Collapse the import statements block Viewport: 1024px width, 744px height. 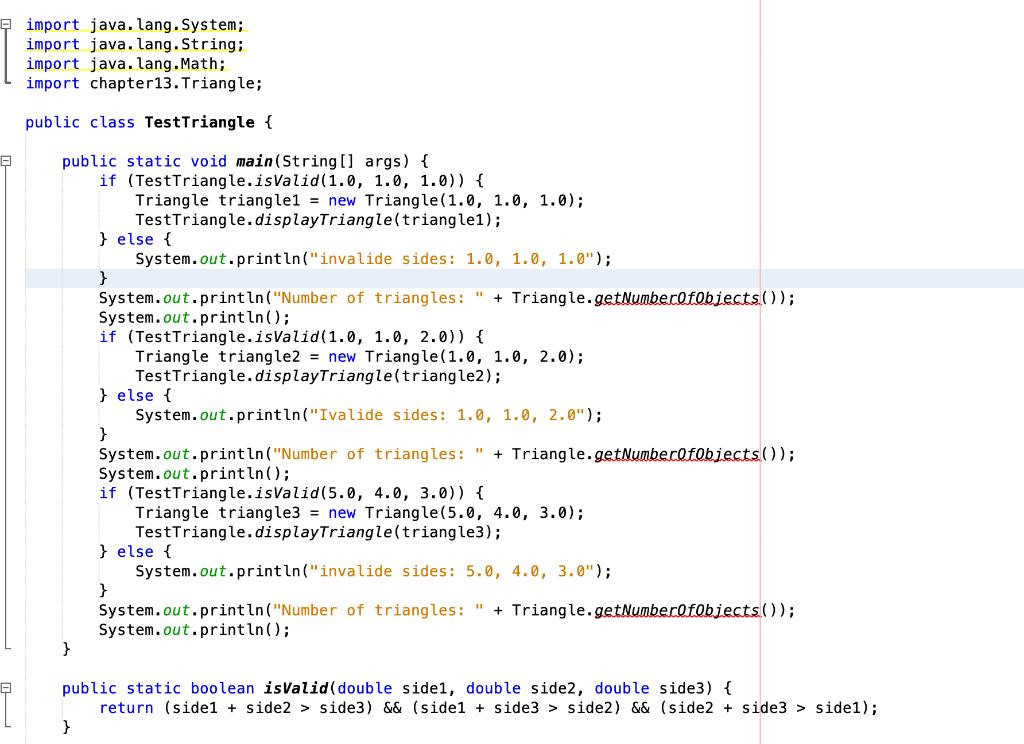(x=6, y=24)
